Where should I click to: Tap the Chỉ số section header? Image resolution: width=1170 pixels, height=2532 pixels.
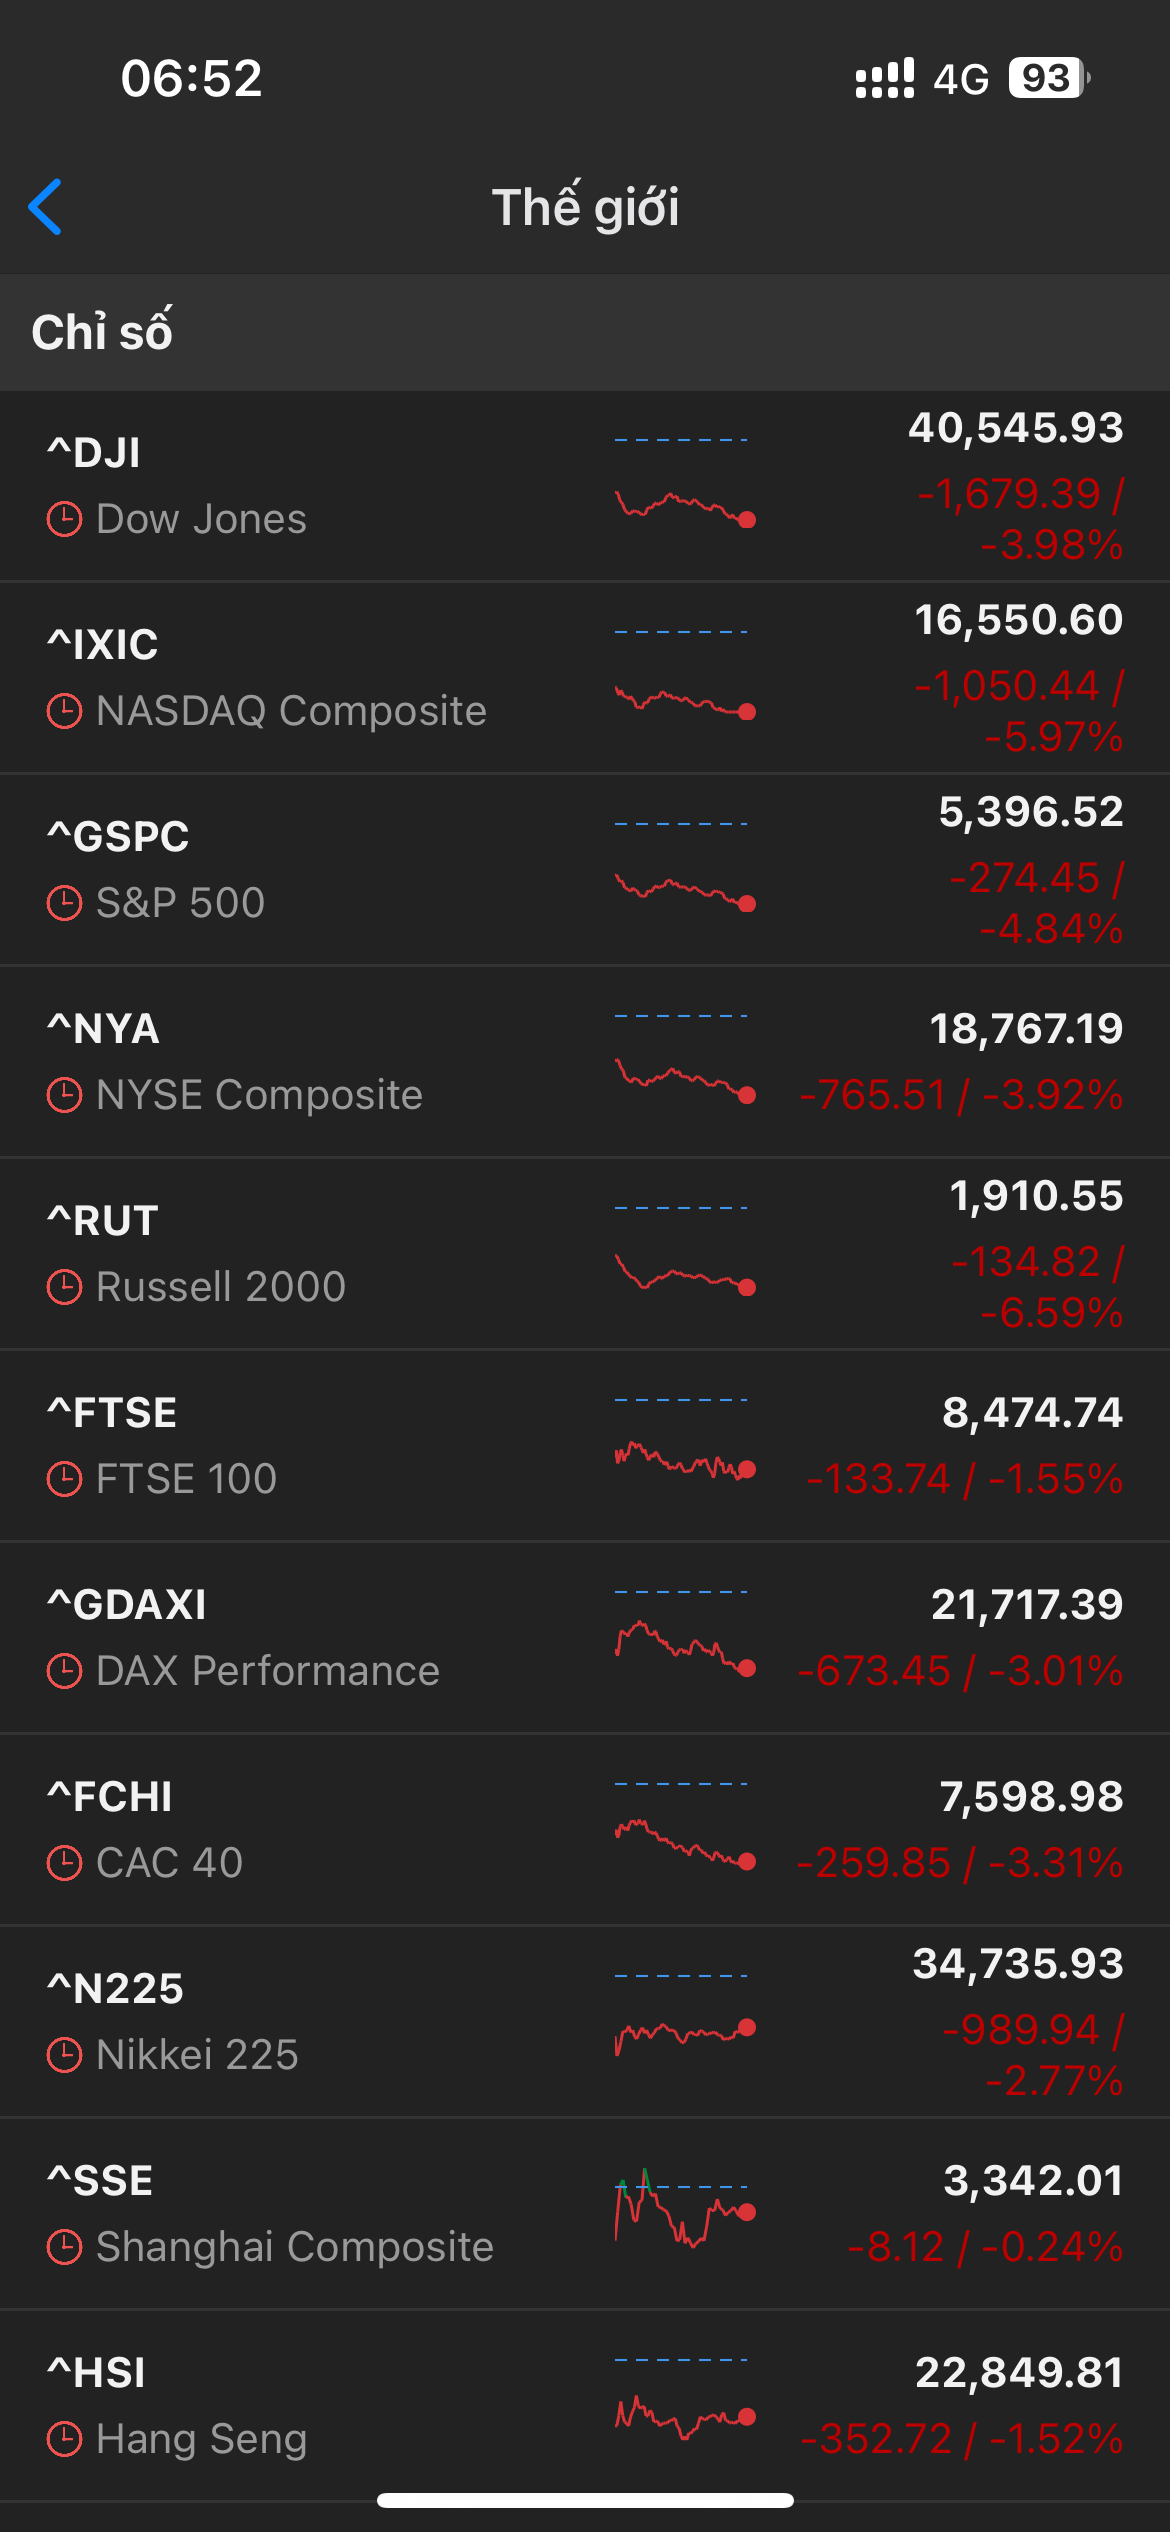(x=102, y=332)
